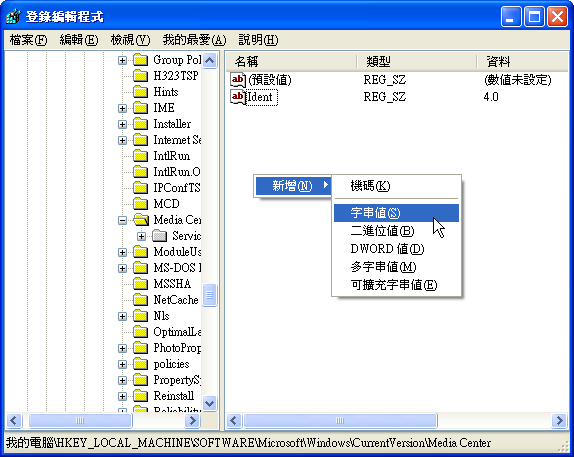This screenshot has width=574, height=457.
Task: Click the Hints folder icon
Action: point(141,92)
